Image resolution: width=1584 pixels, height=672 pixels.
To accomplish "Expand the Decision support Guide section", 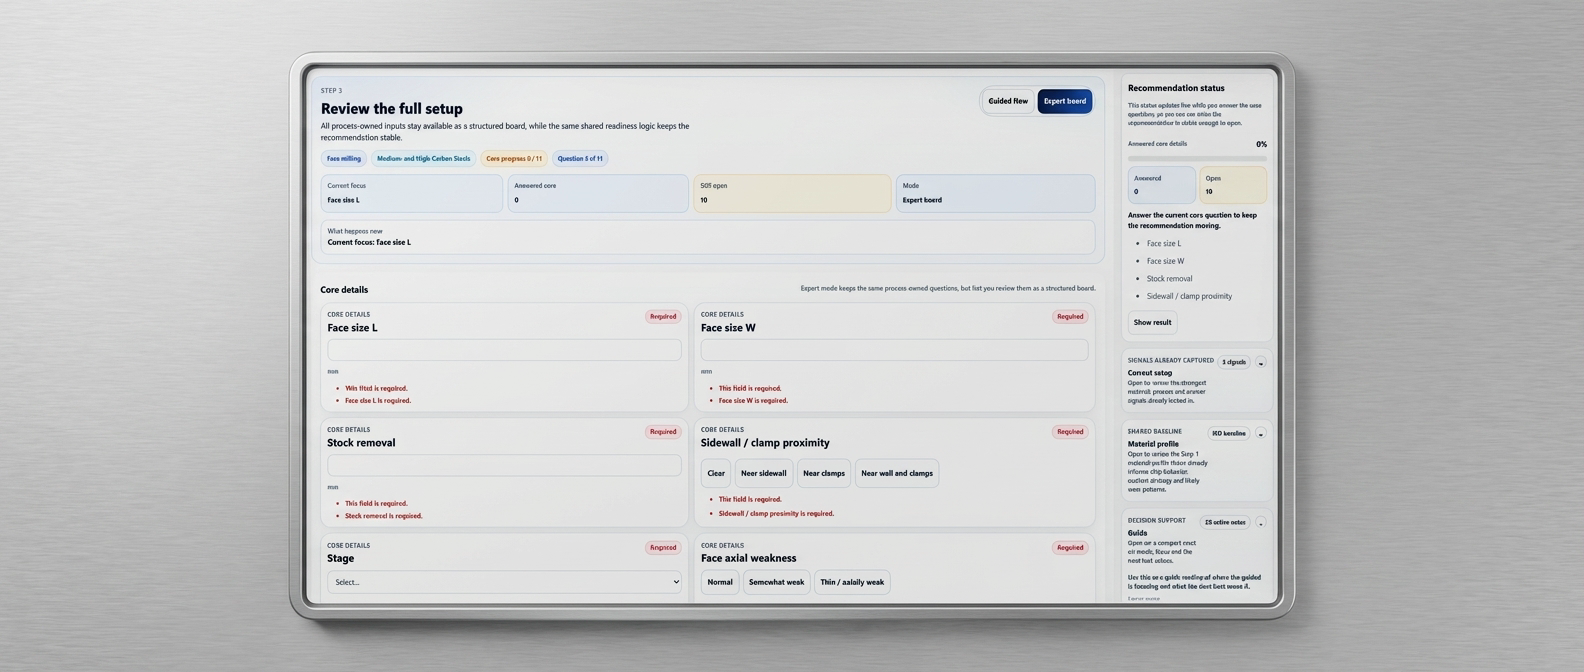I will [1260, 522].
